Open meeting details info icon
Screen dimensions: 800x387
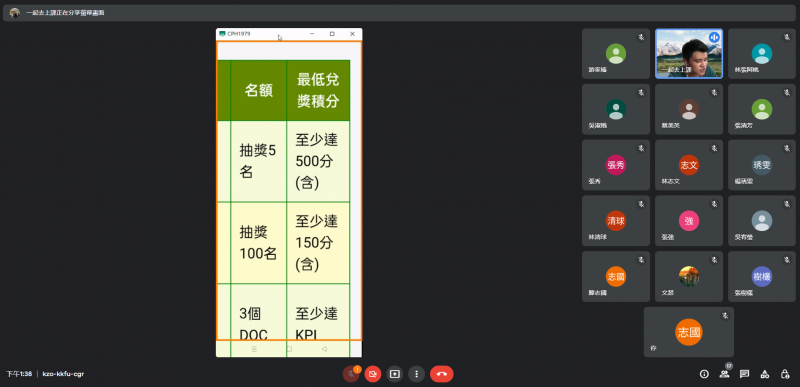pyautogui.click(x=704, y=374)
